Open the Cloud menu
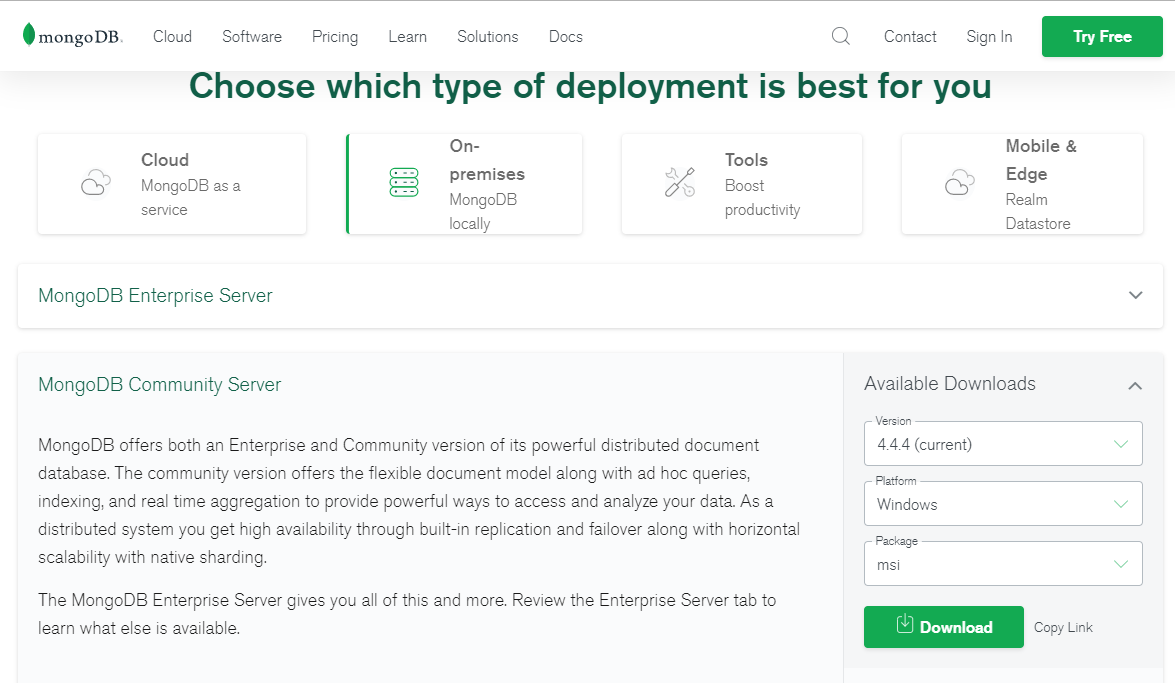The image size is (1175, 683). pyautogui.click(x=172, y=37)
